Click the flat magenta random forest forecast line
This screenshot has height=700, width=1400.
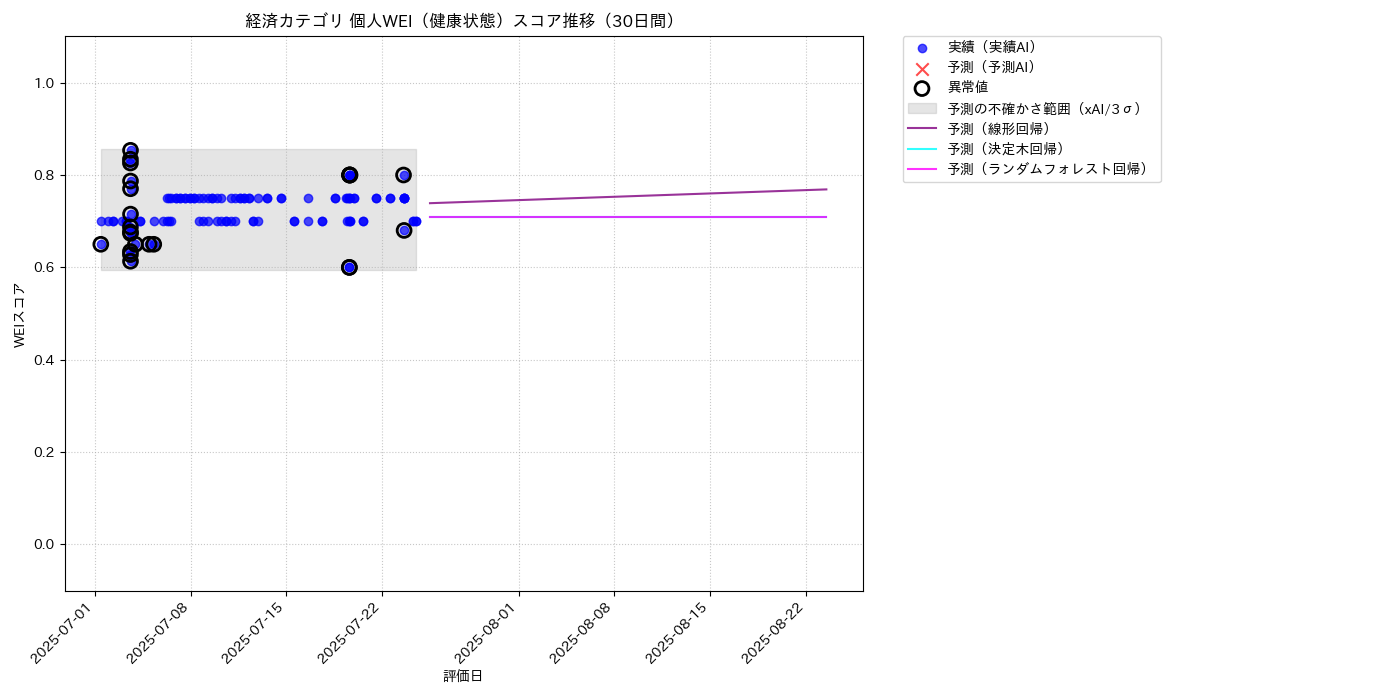(628, 217)
